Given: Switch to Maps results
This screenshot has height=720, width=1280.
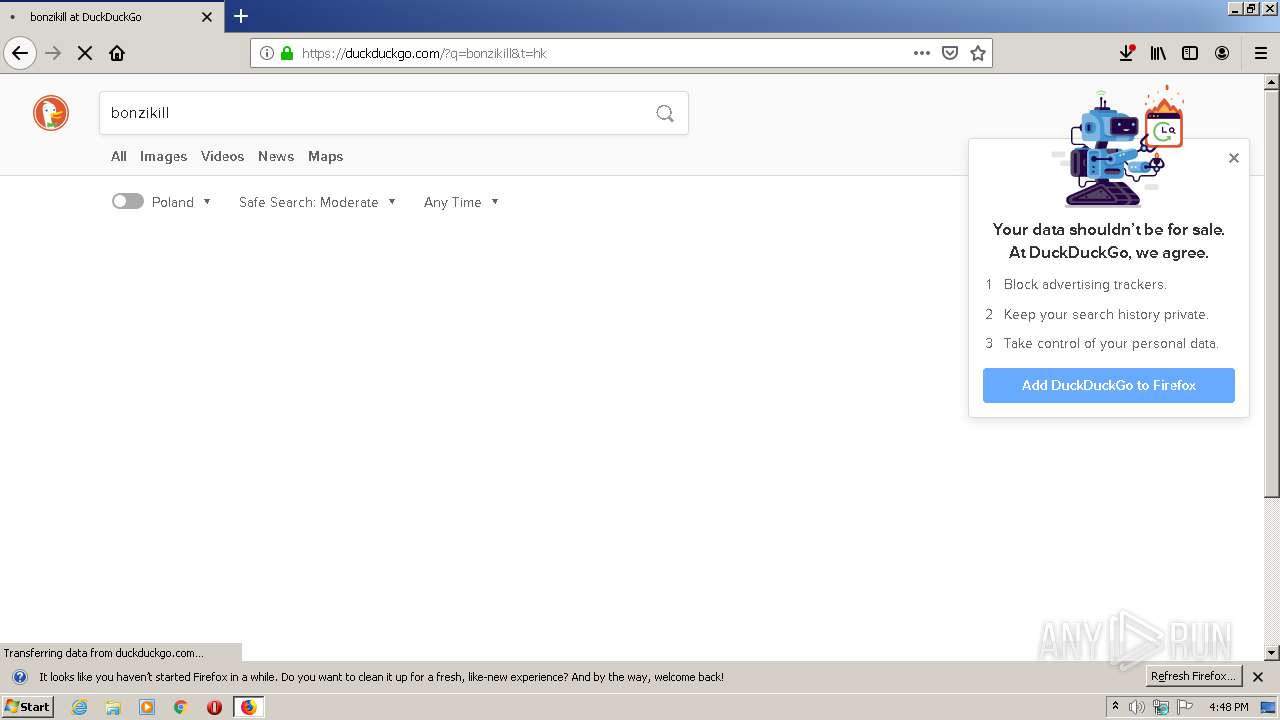Looking at the screenshot, I should click(x=325, y=156).
